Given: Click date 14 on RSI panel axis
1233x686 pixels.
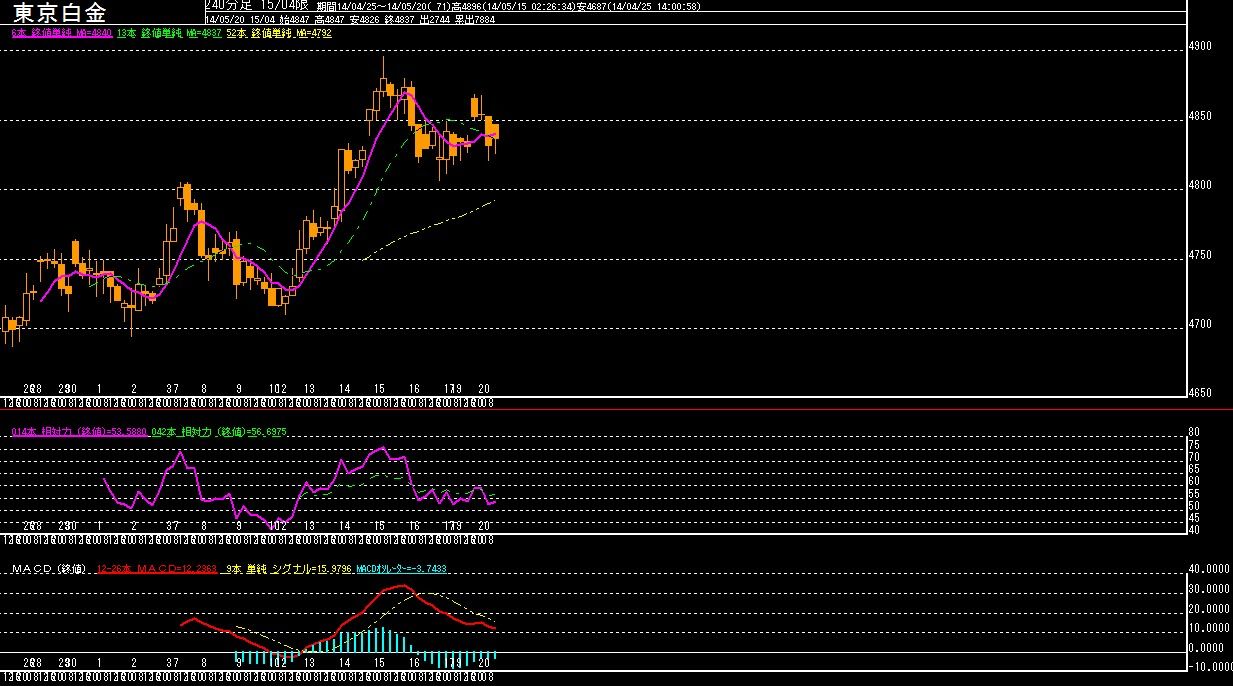Looking at the screenshot, I should pyautogui.click(x=344, y=525).
